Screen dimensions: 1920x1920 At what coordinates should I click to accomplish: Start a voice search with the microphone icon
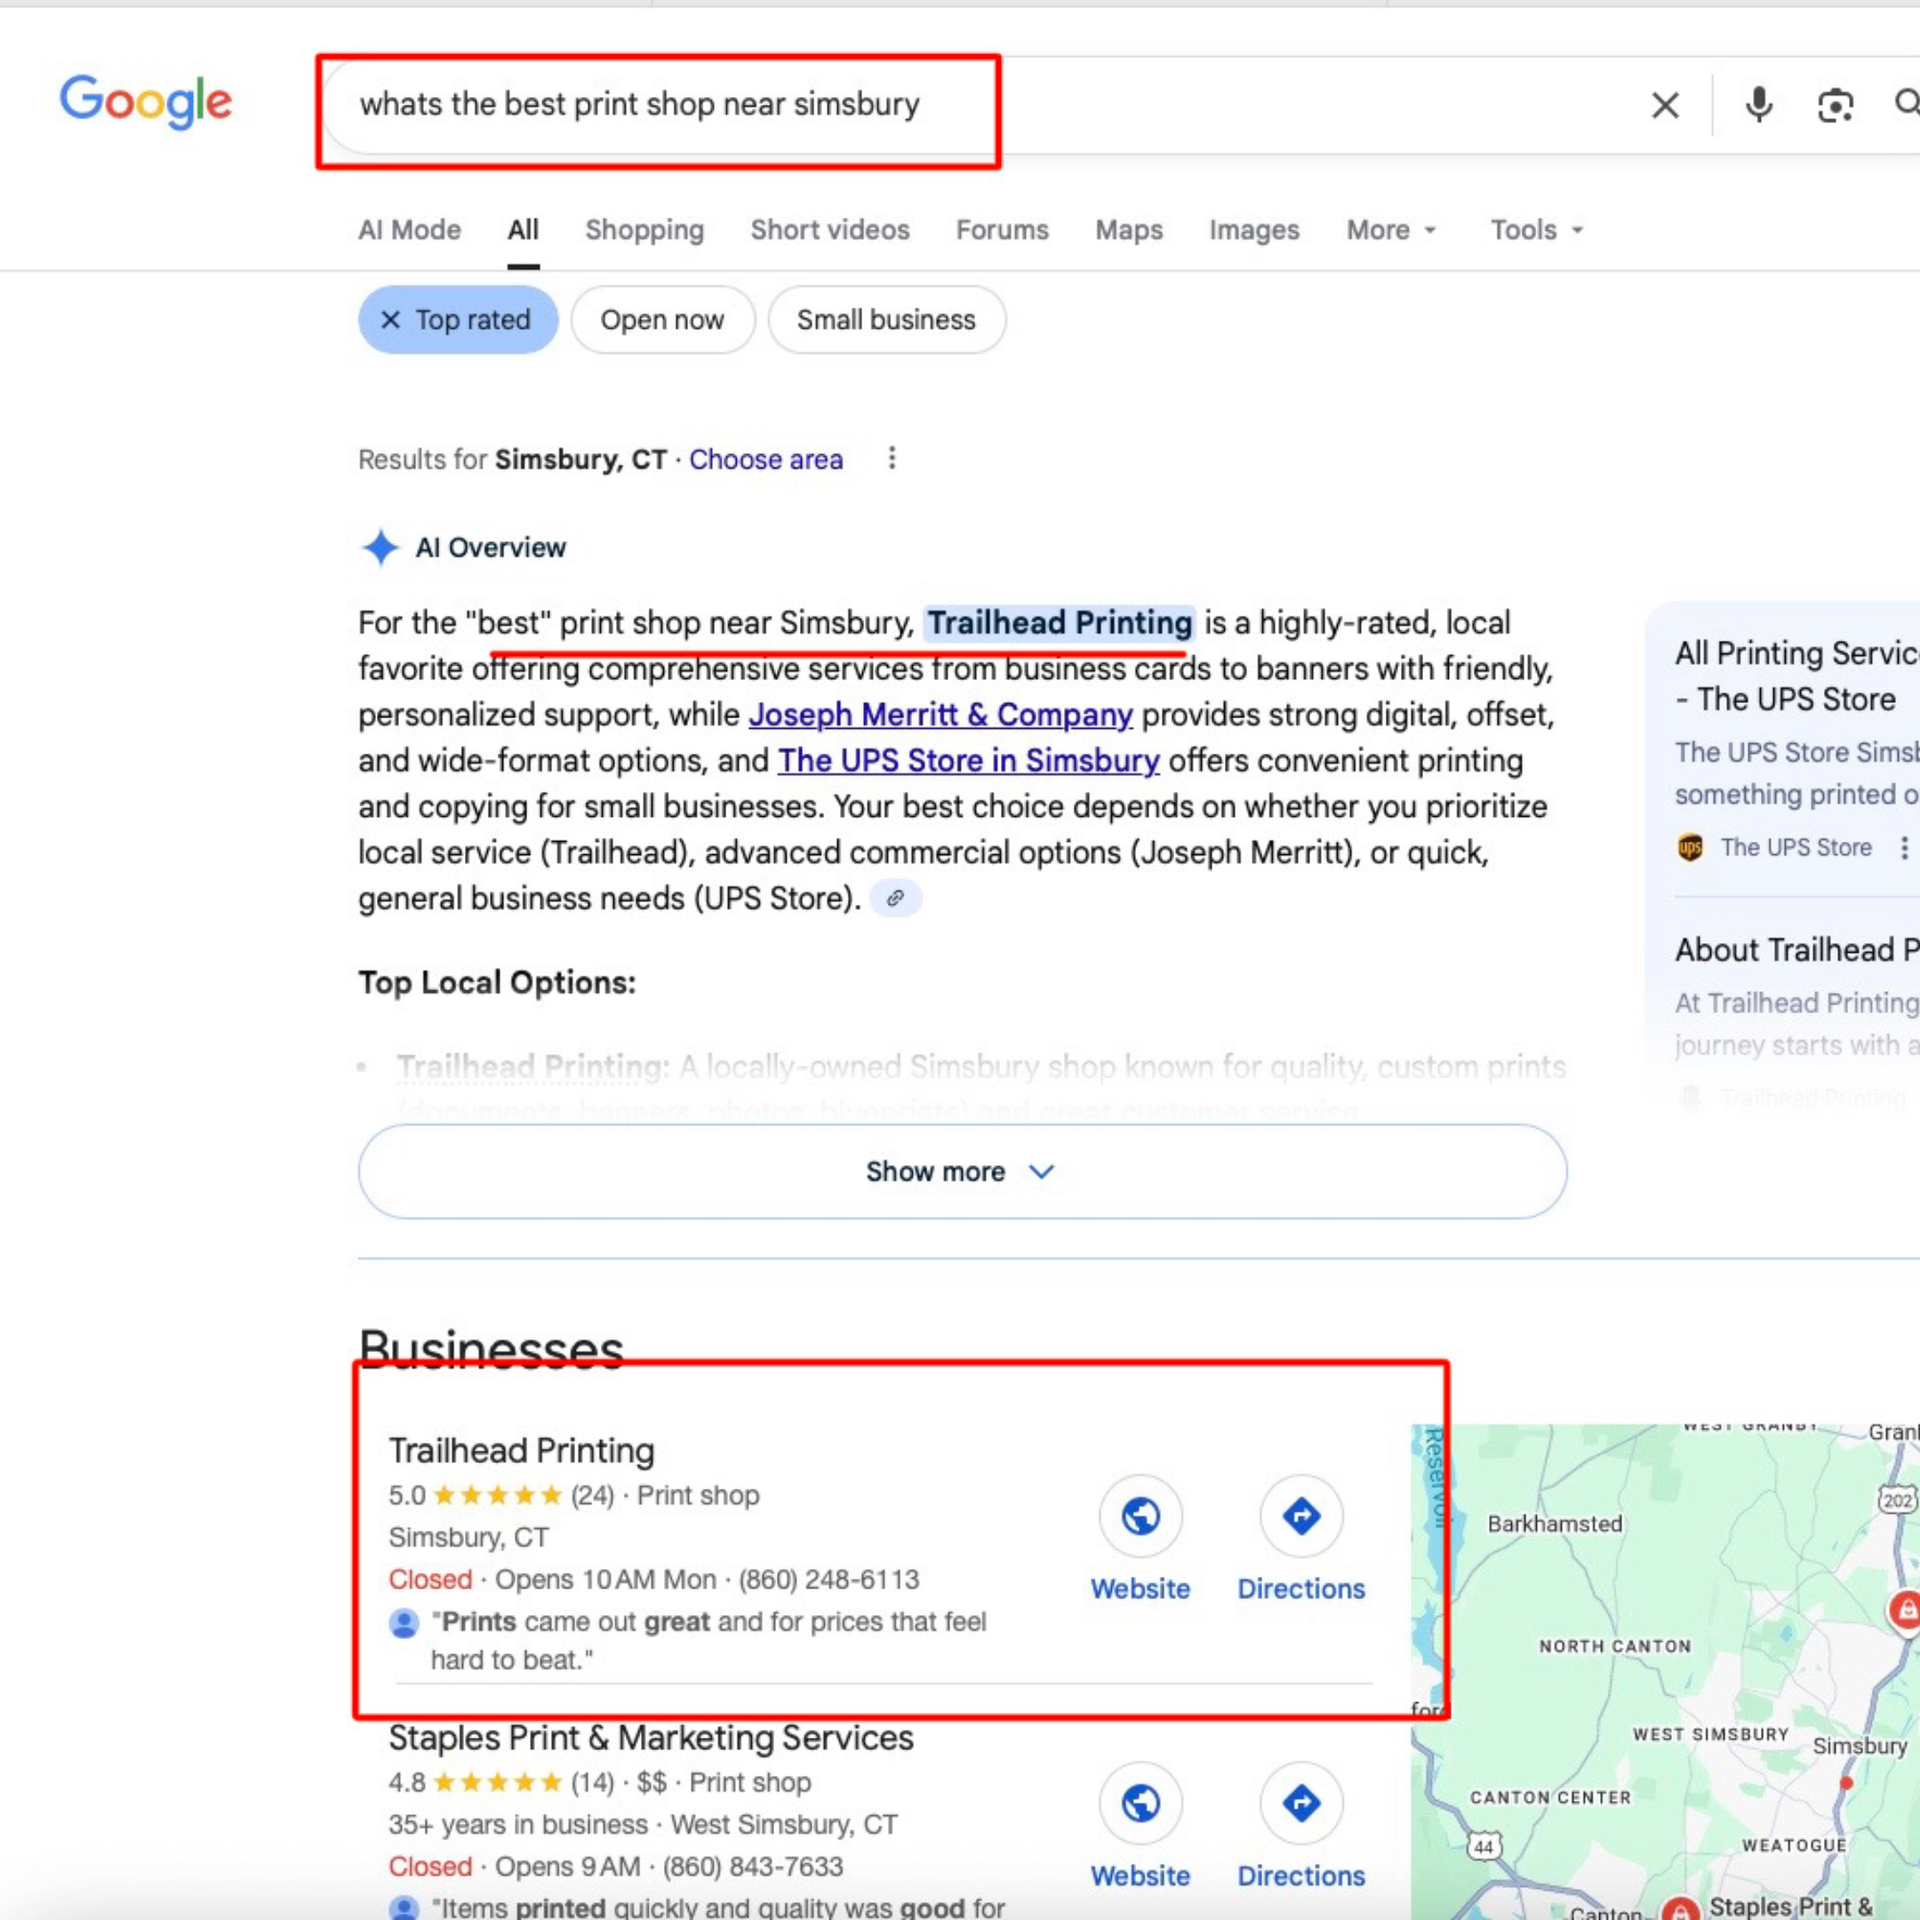pyautogui.click(x=1758, y=104)
